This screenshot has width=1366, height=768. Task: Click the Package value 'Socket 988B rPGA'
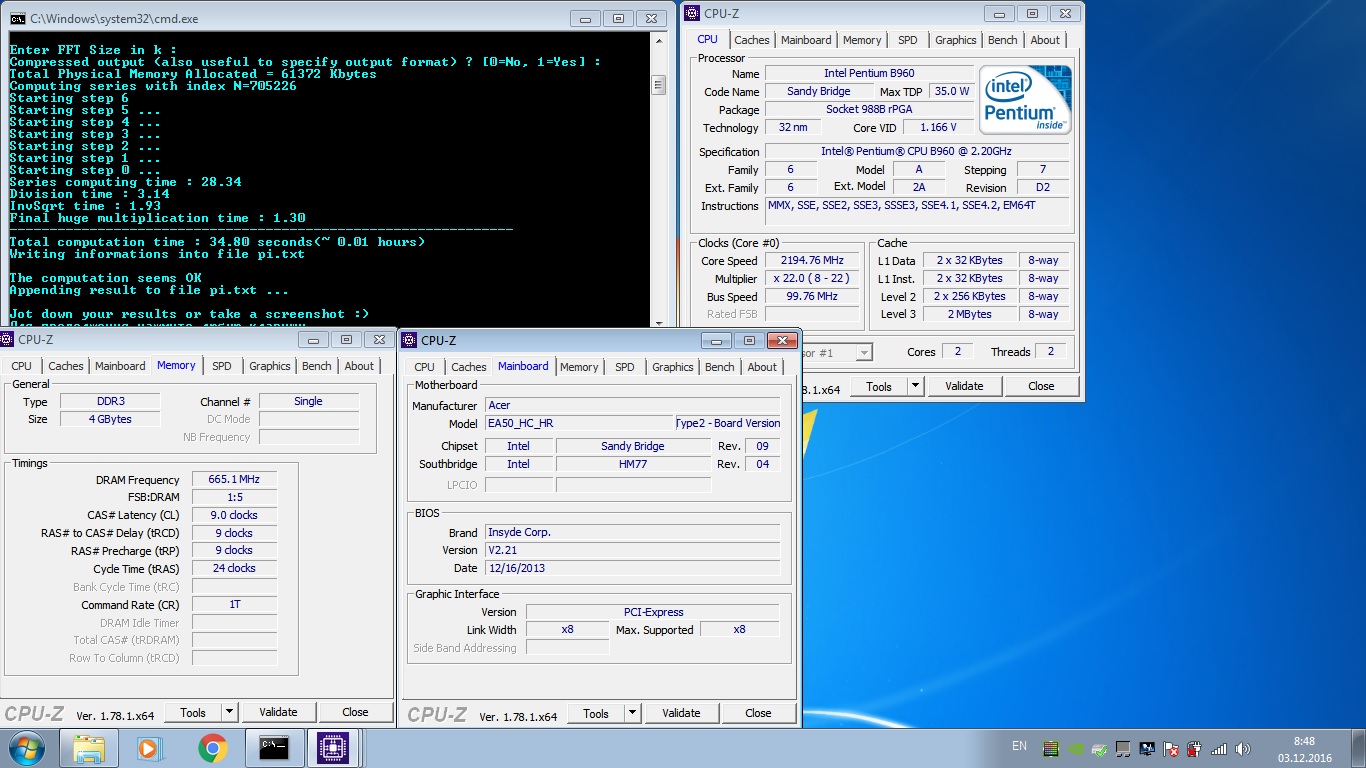pyautogui.click(x=869, y=109)
